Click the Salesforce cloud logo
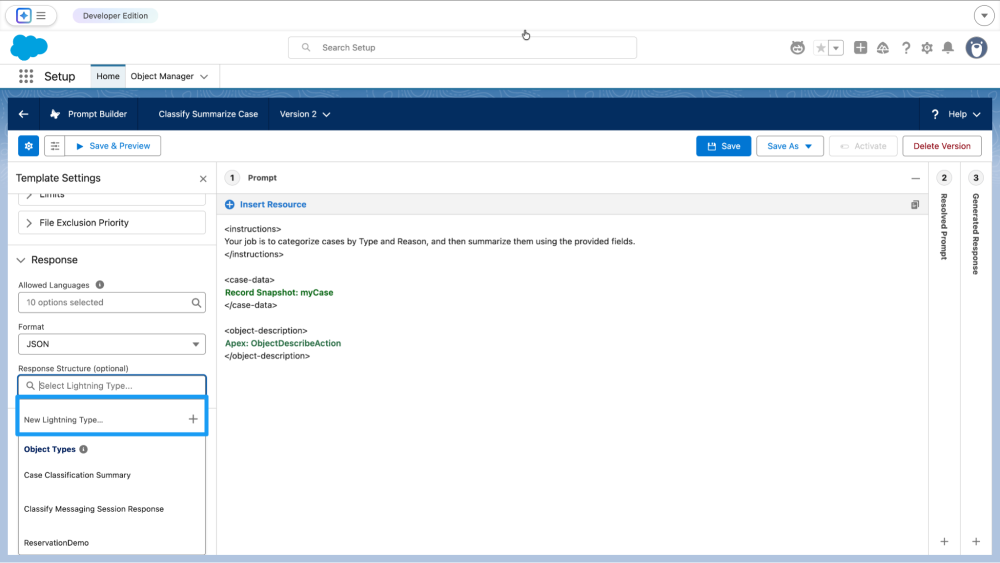Screen dimensions: 1000x563 tap(29, 47)
